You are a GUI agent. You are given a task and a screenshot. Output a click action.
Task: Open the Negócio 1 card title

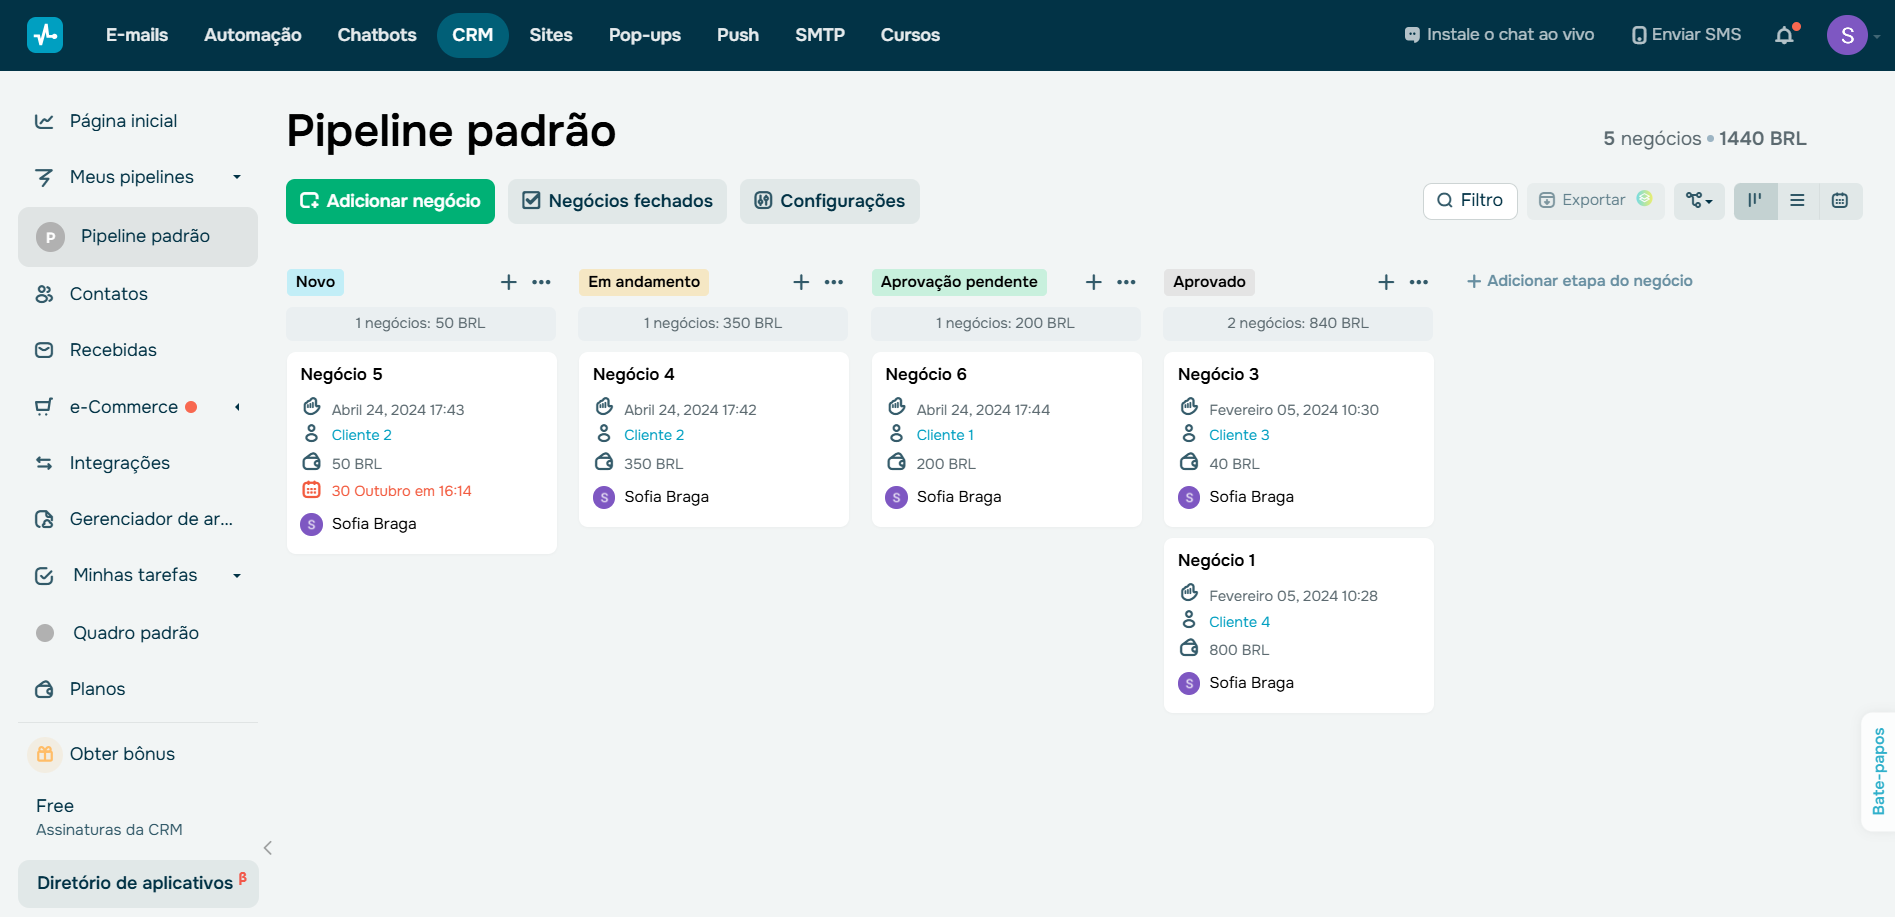click(x=1216, y=560)
